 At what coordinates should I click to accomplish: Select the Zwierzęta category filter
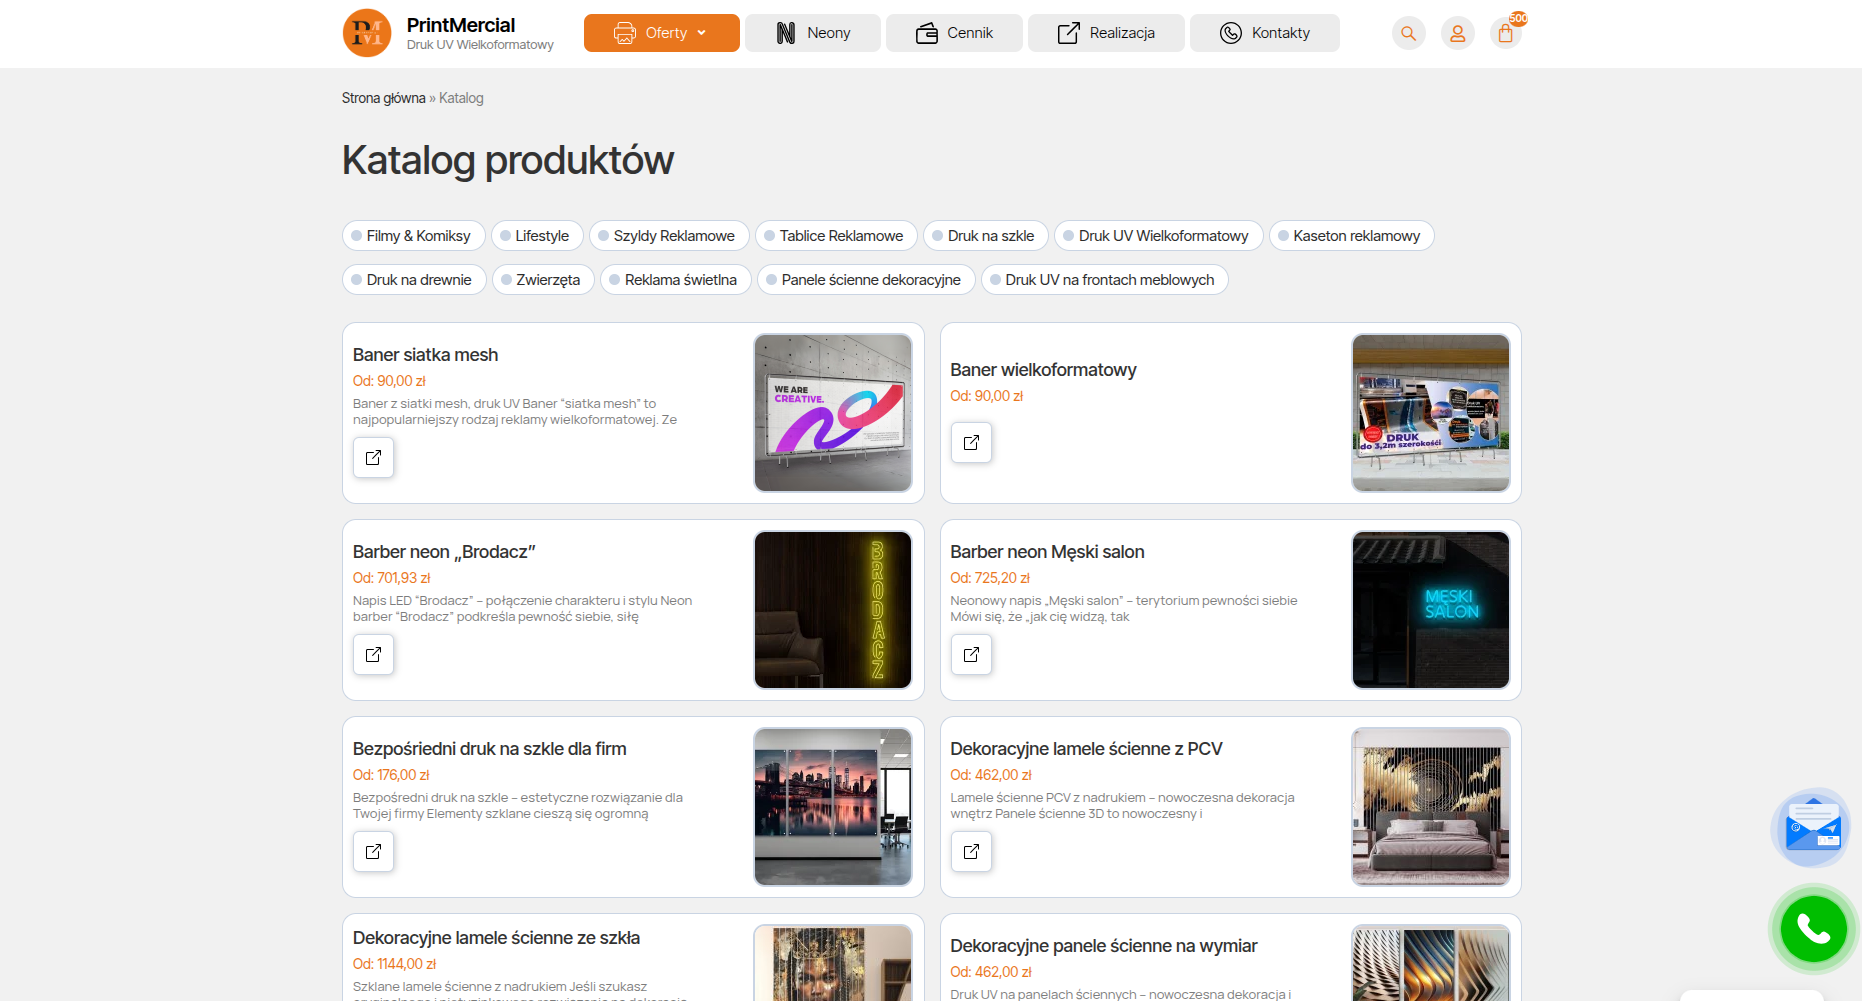click(x=543, y=280)
